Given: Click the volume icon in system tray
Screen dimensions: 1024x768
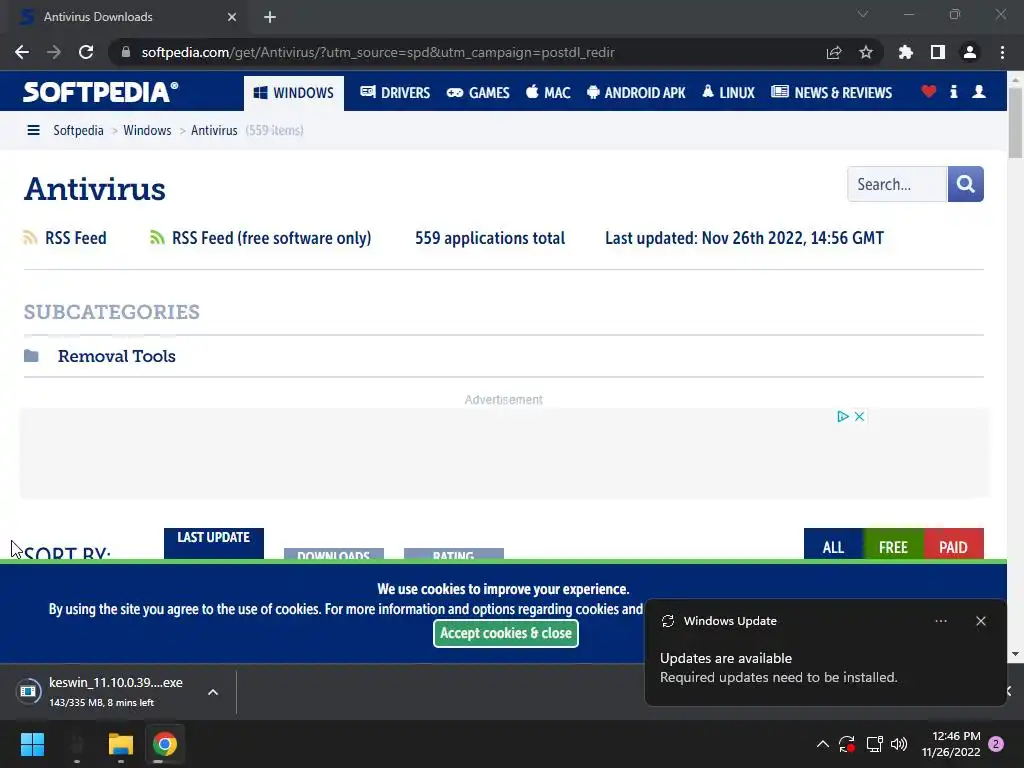Looking at the screenshot, I should pyautogui.click(x=899, y=744).
